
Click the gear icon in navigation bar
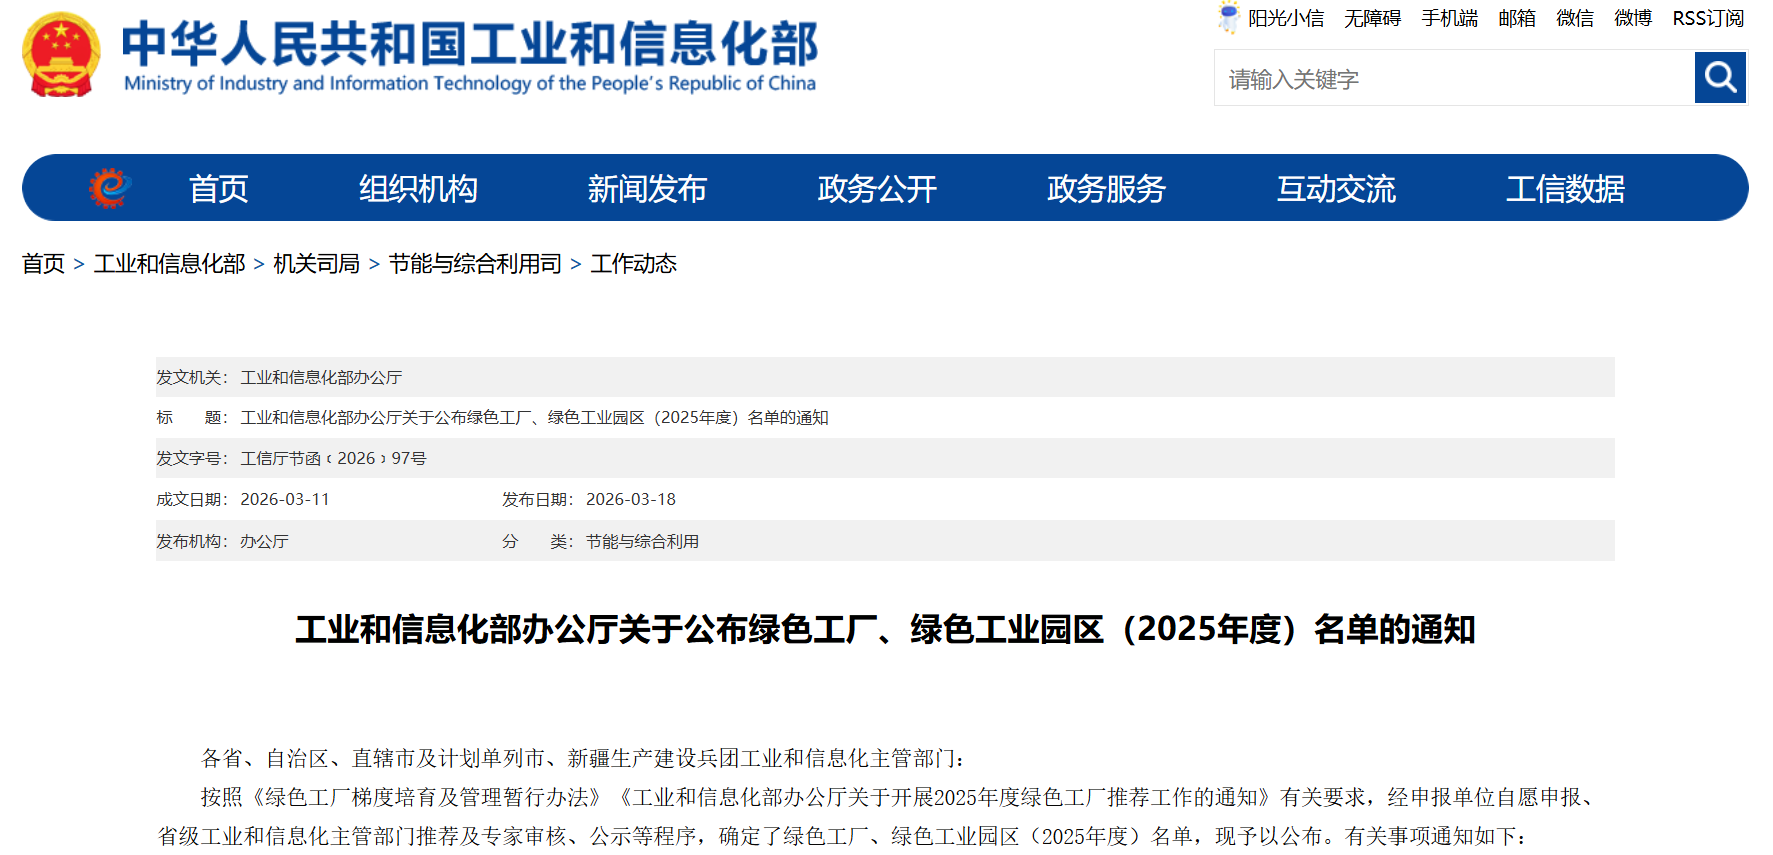coord(109,188)
